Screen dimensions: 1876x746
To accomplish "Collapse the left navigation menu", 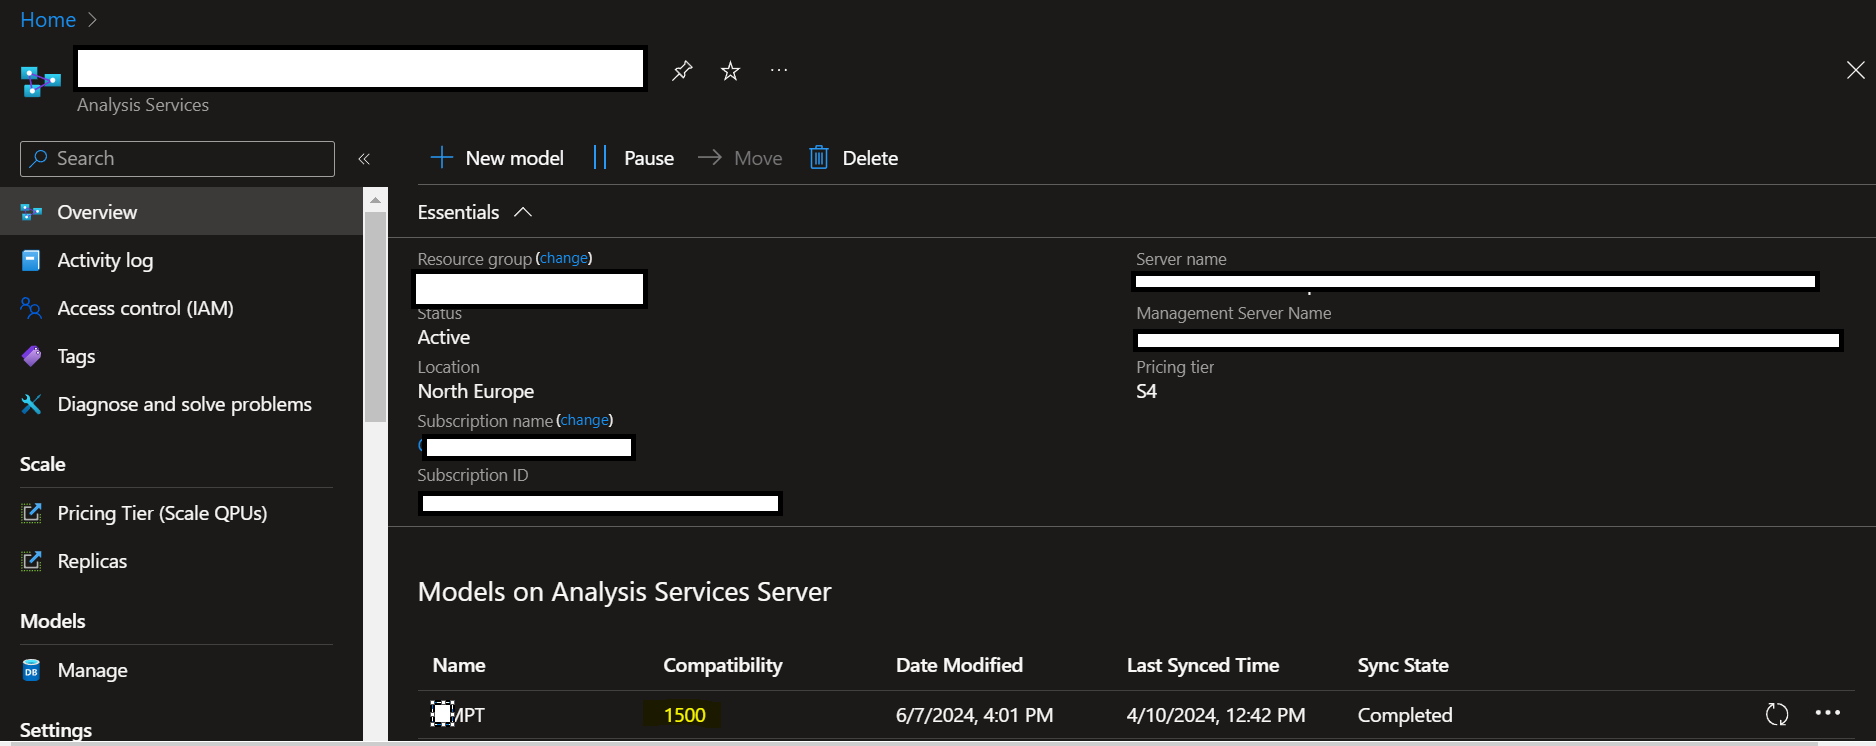I will click(x=364, y=159).
